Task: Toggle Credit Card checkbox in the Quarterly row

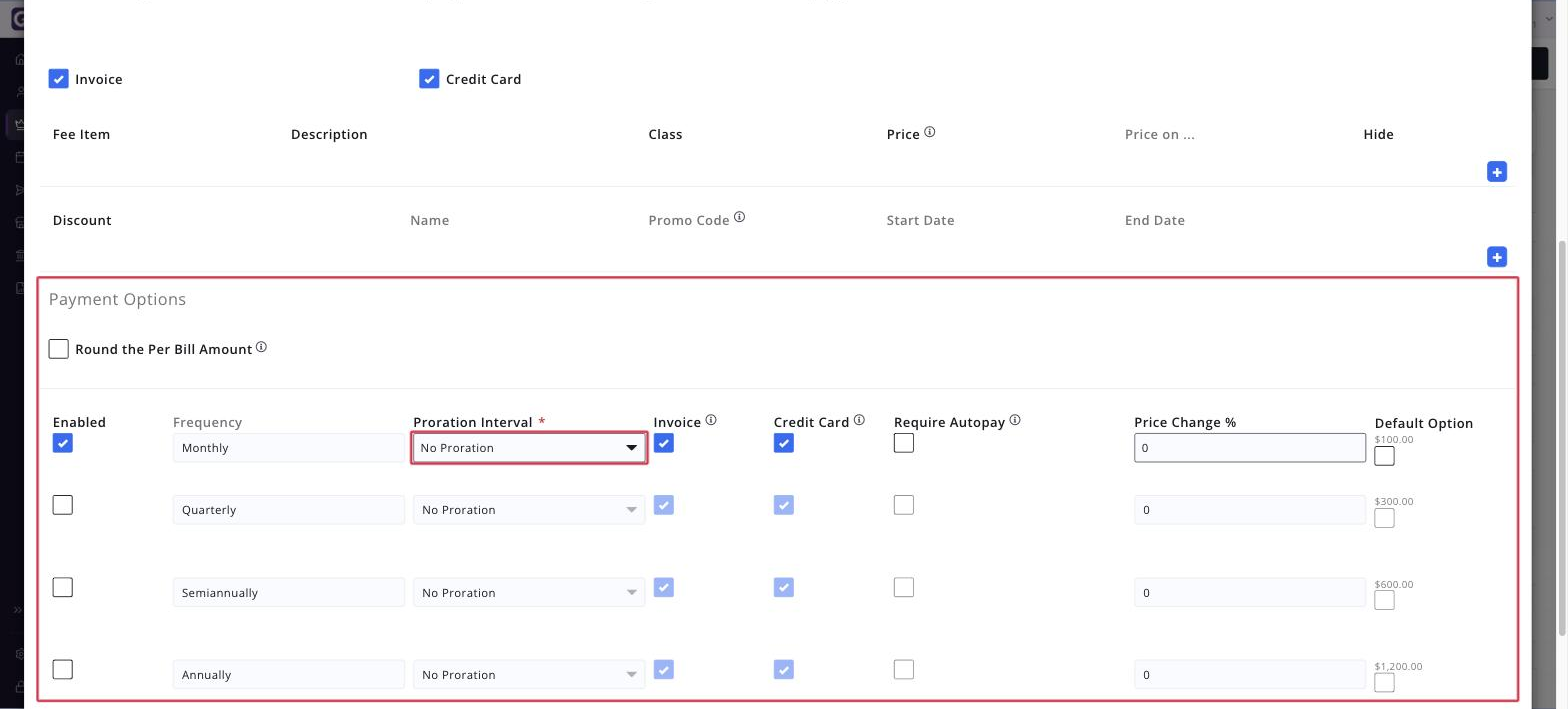Action: tap(784, 505)
